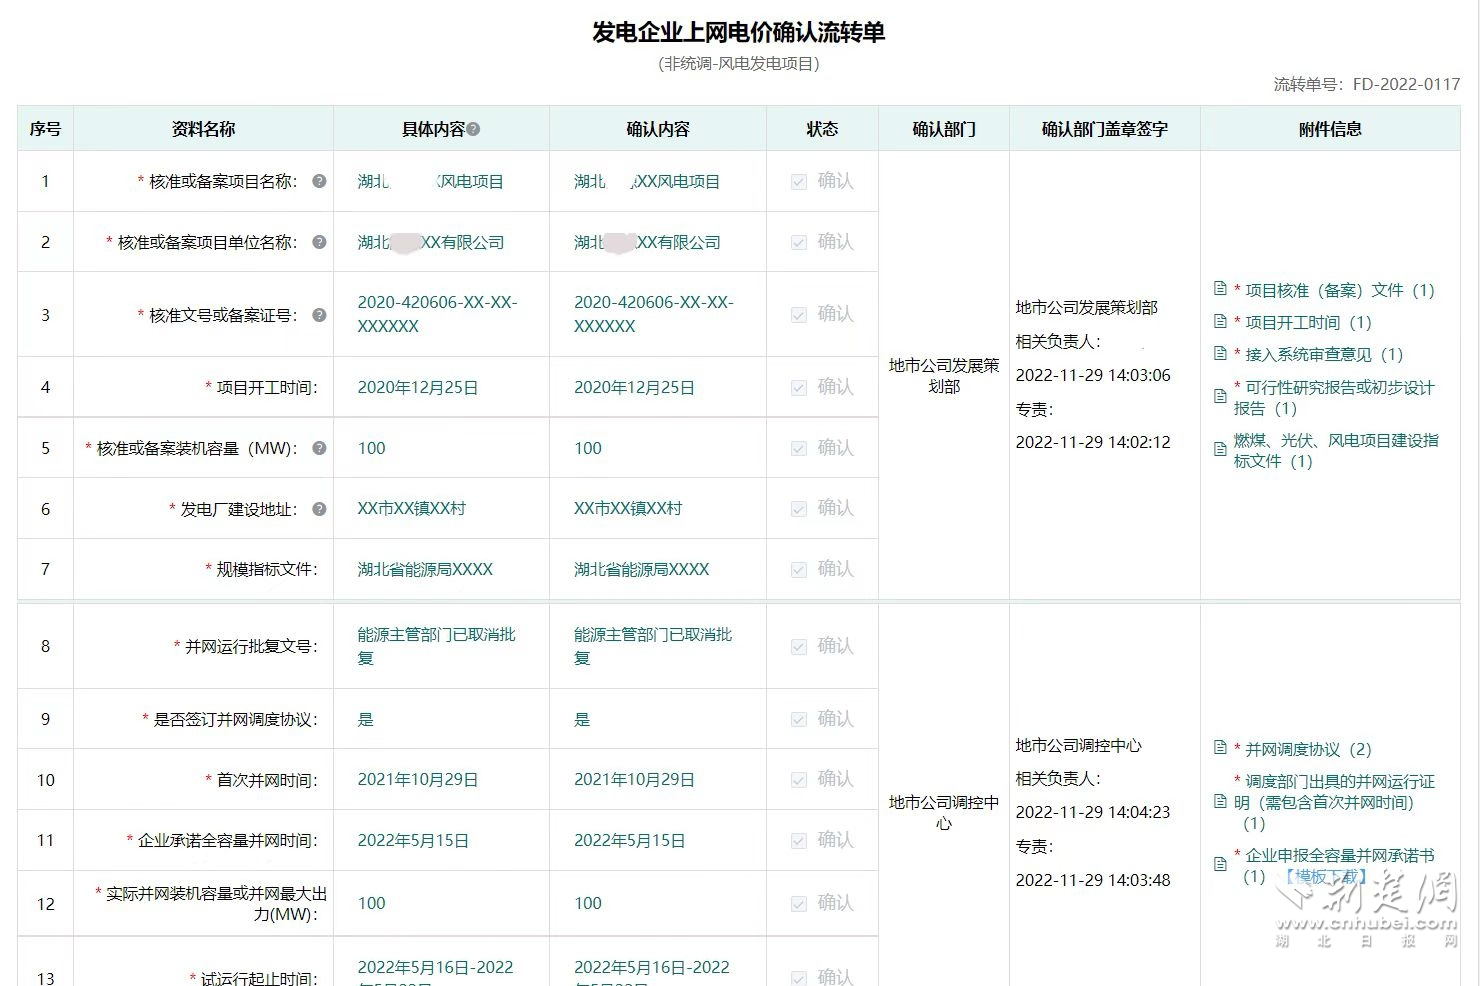1480x986 pixels.
Task: Click help icon beside 发电厂建设地址
Action: point(319,509)
